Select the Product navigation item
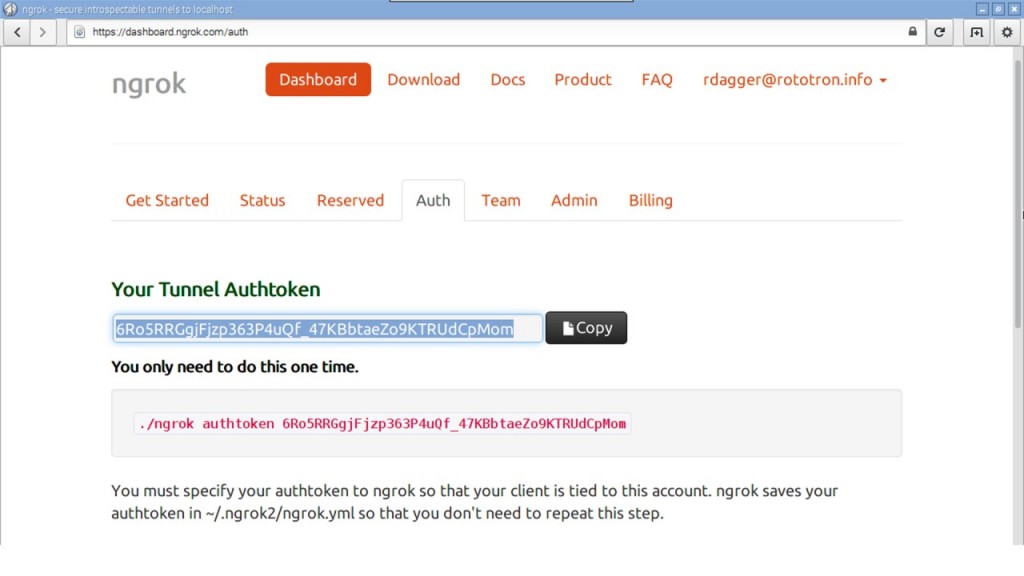1024x576 pixels. pos(583,80)
